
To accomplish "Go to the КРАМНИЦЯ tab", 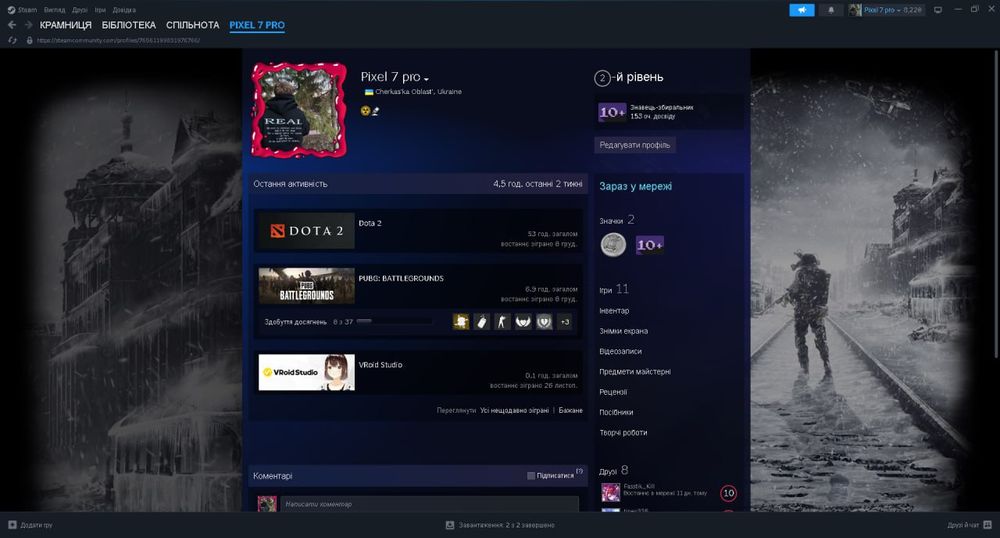I will click(65, 25).
